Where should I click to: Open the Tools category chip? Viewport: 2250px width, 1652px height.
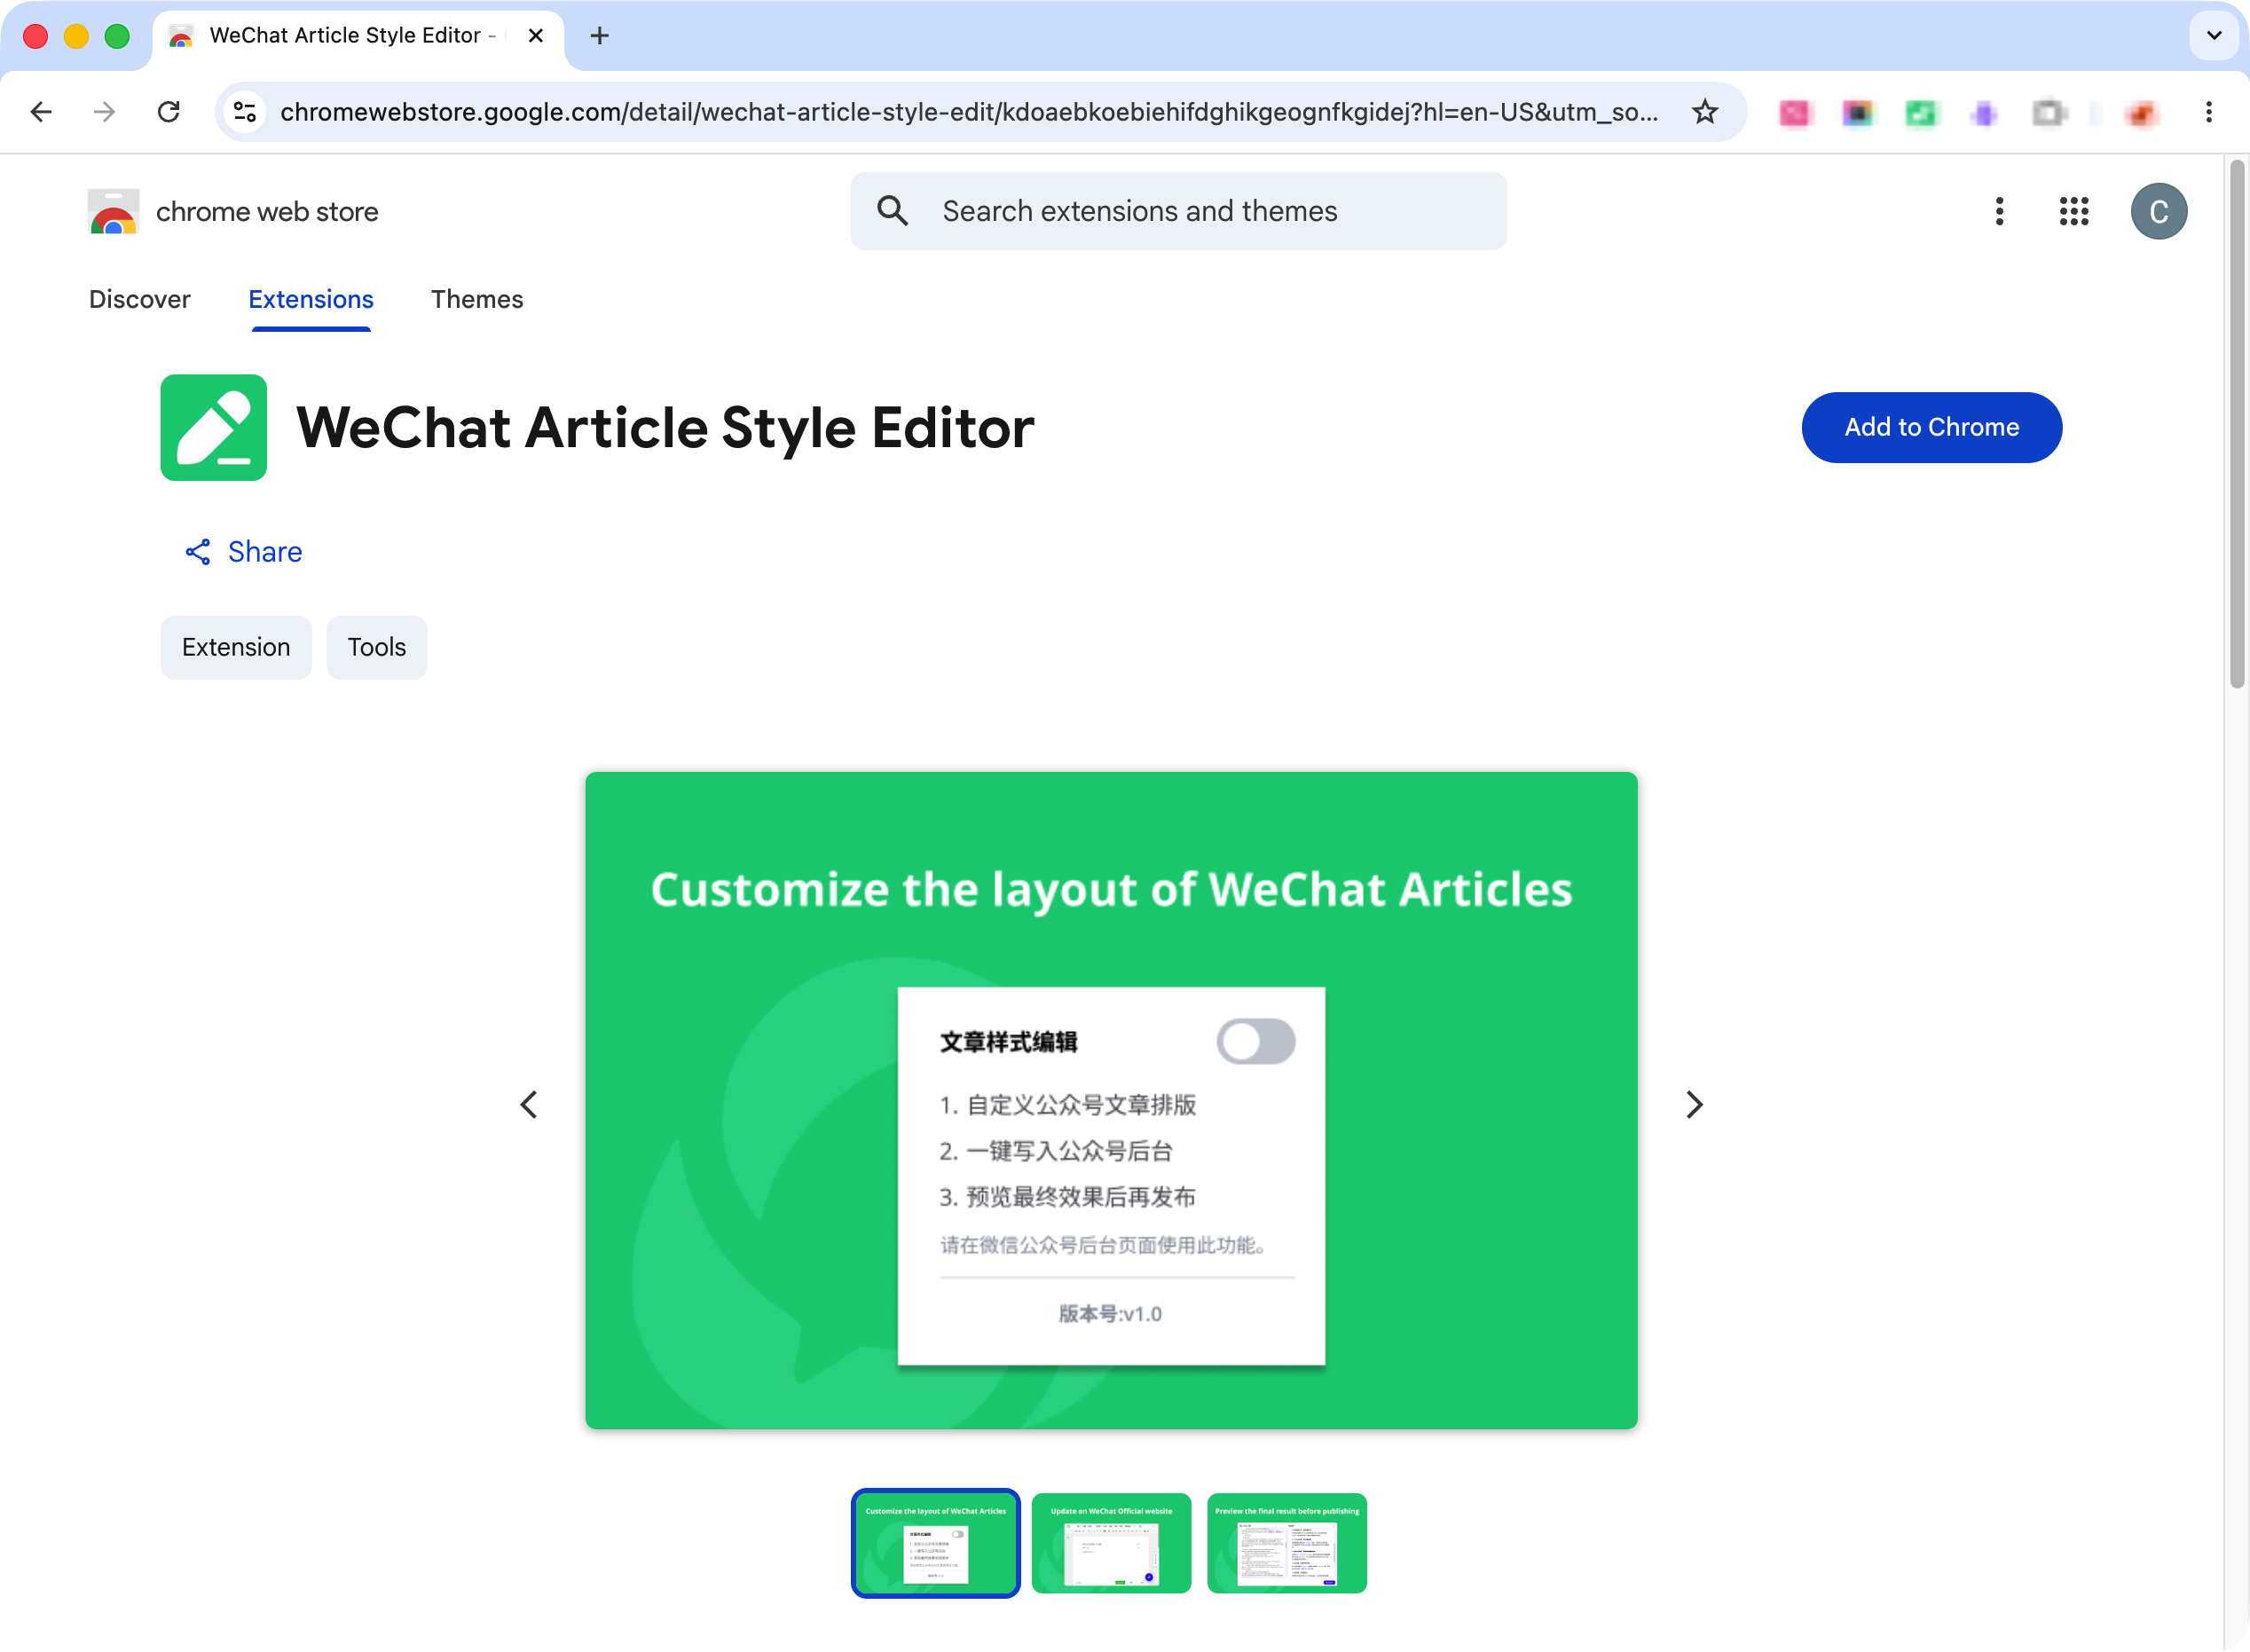(376, 647)
